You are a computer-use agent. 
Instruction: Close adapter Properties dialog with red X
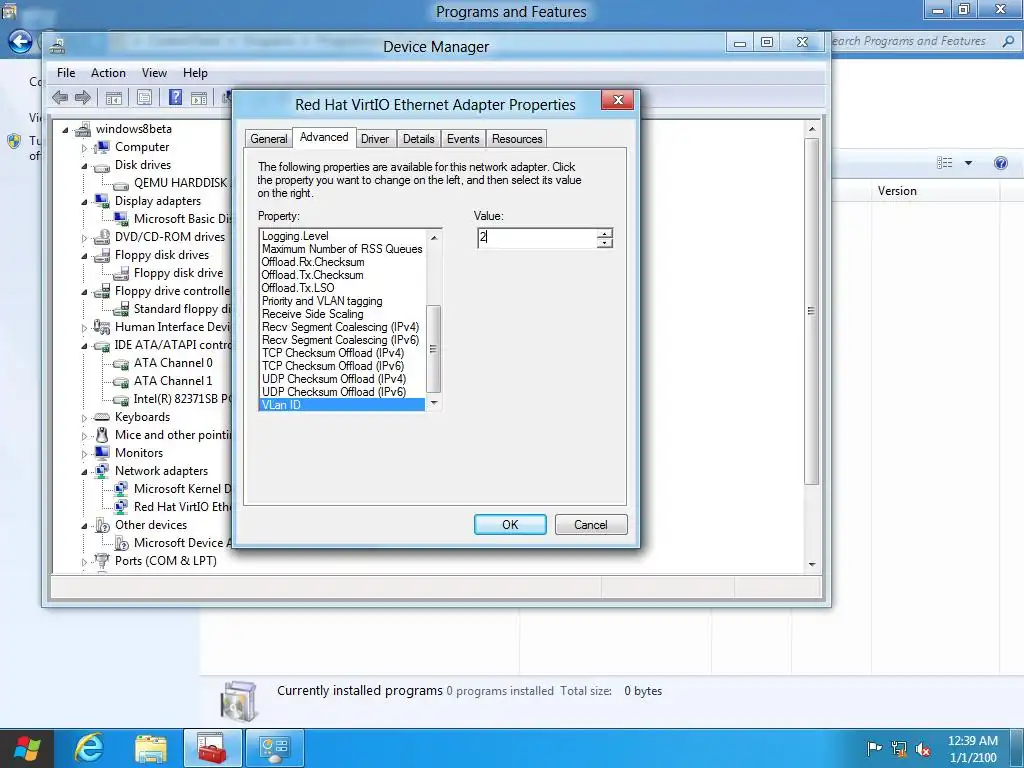click(618, 100)
